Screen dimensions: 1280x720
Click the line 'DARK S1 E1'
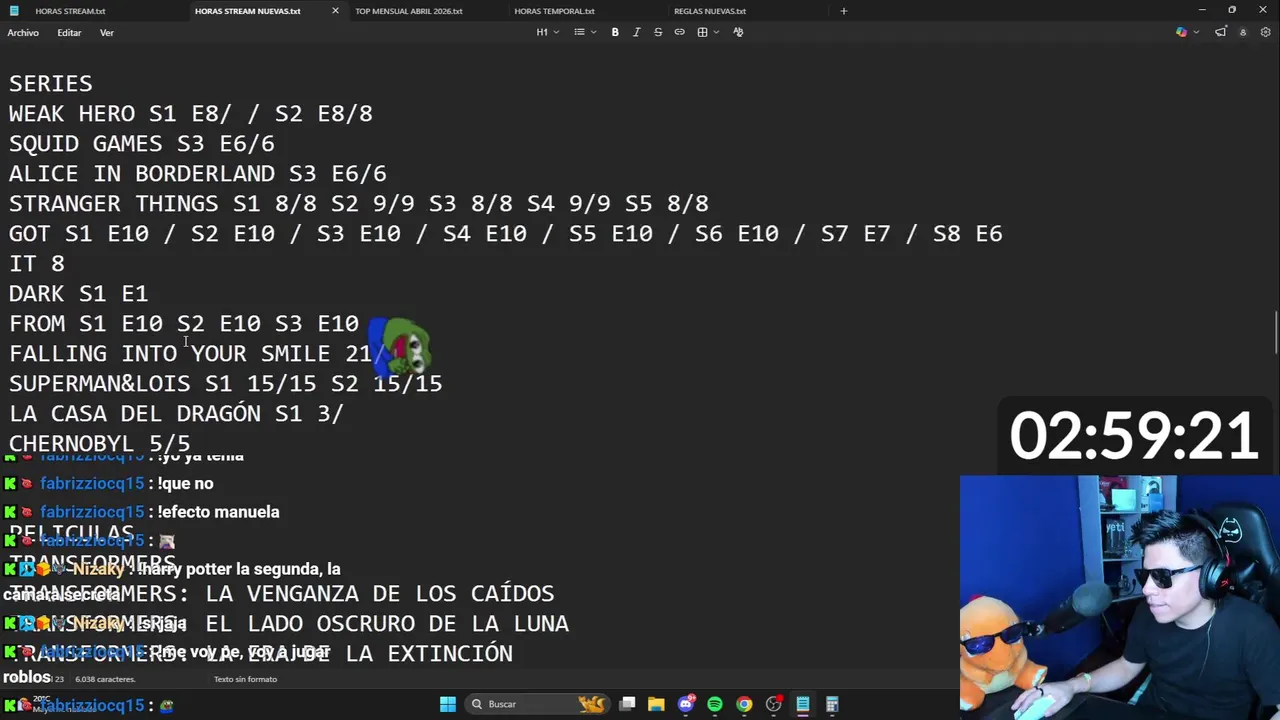pos(79,294)
